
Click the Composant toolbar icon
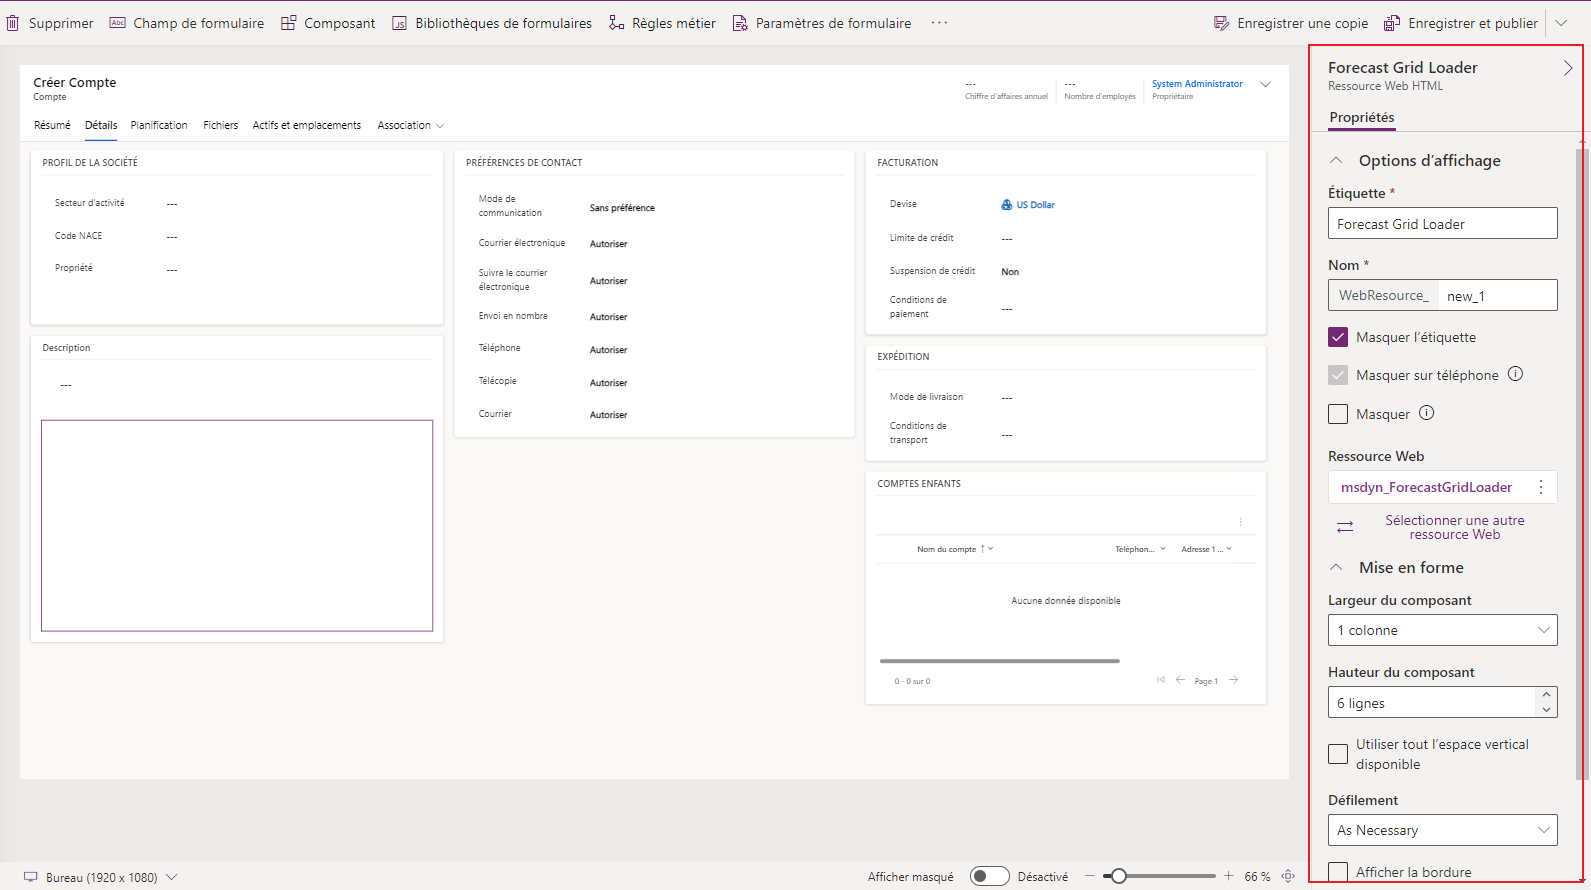click(288, 23)
